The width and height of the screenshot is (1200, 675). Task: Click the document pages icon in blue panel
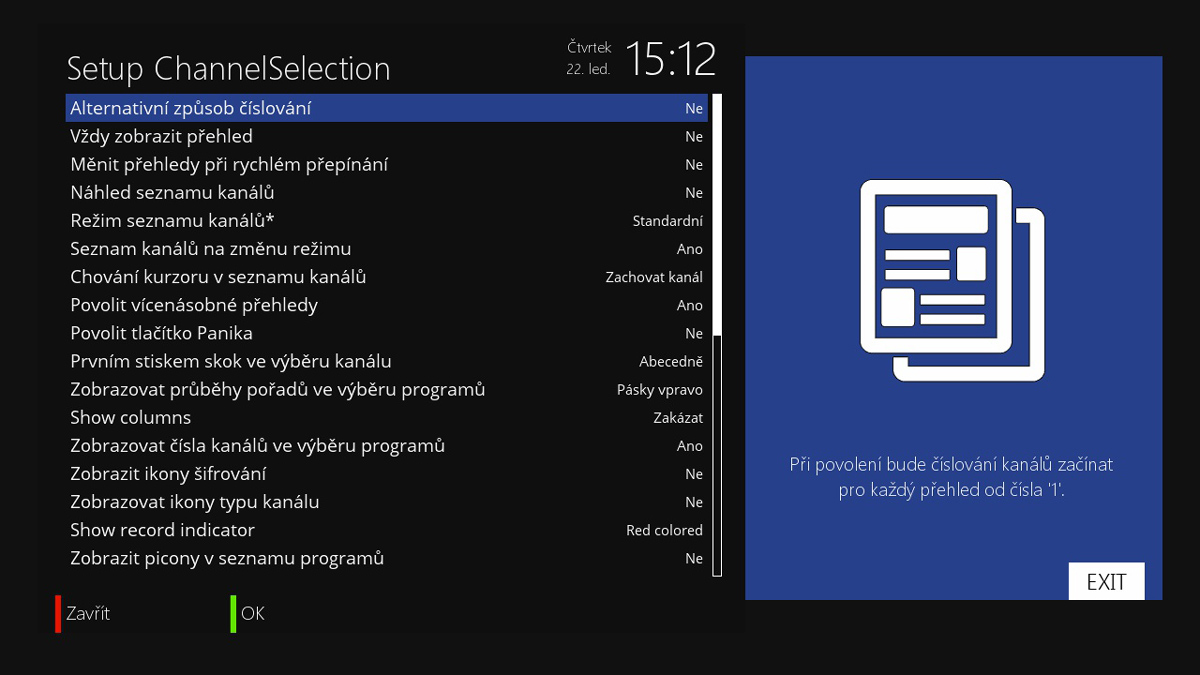[x=952, y=280]
